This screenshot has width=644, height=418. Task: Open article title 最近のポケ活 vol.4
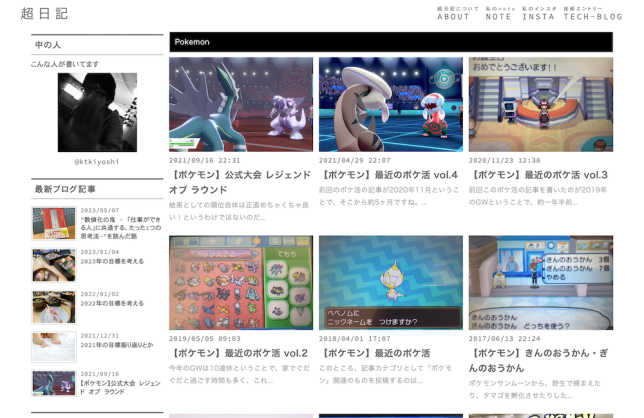pos(389,175)
